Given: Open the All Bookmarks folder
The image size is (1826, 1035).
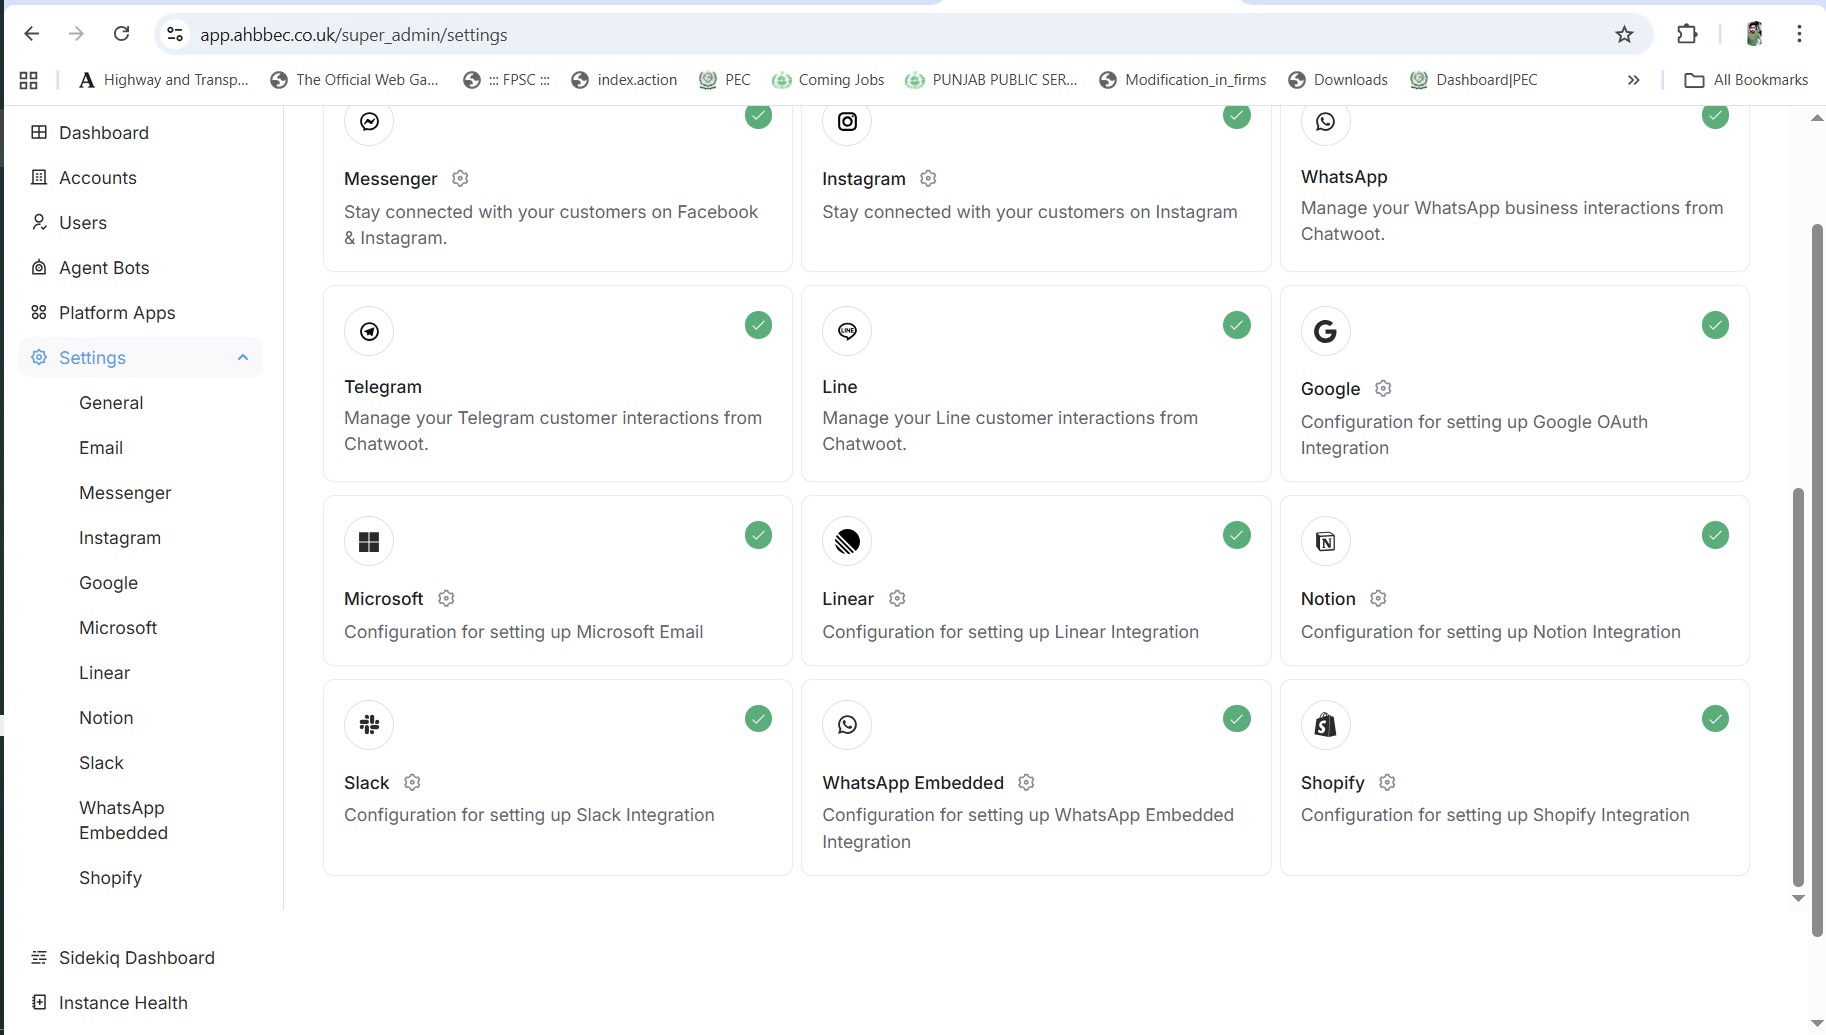Looking at the screenshot, I should pos(1746,80).
